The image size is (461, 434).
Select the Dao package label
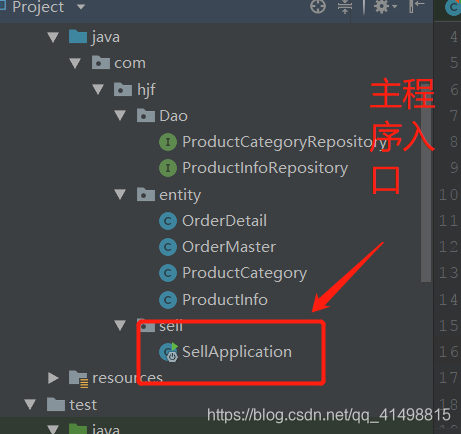[x=173, y=116]
